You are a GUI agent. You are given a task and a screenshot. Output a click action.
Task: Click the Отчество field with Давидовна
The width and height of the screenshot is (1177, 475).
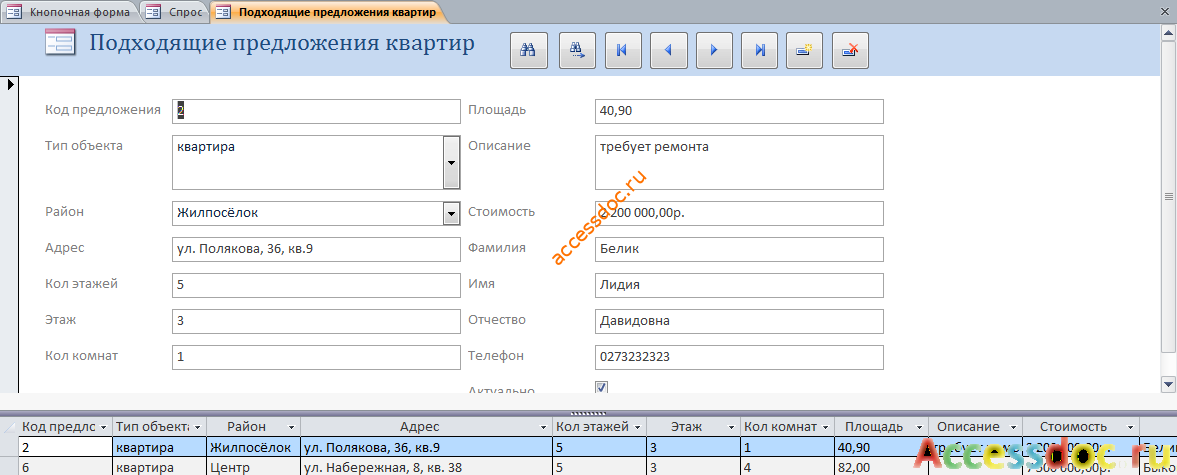(739, 321)
